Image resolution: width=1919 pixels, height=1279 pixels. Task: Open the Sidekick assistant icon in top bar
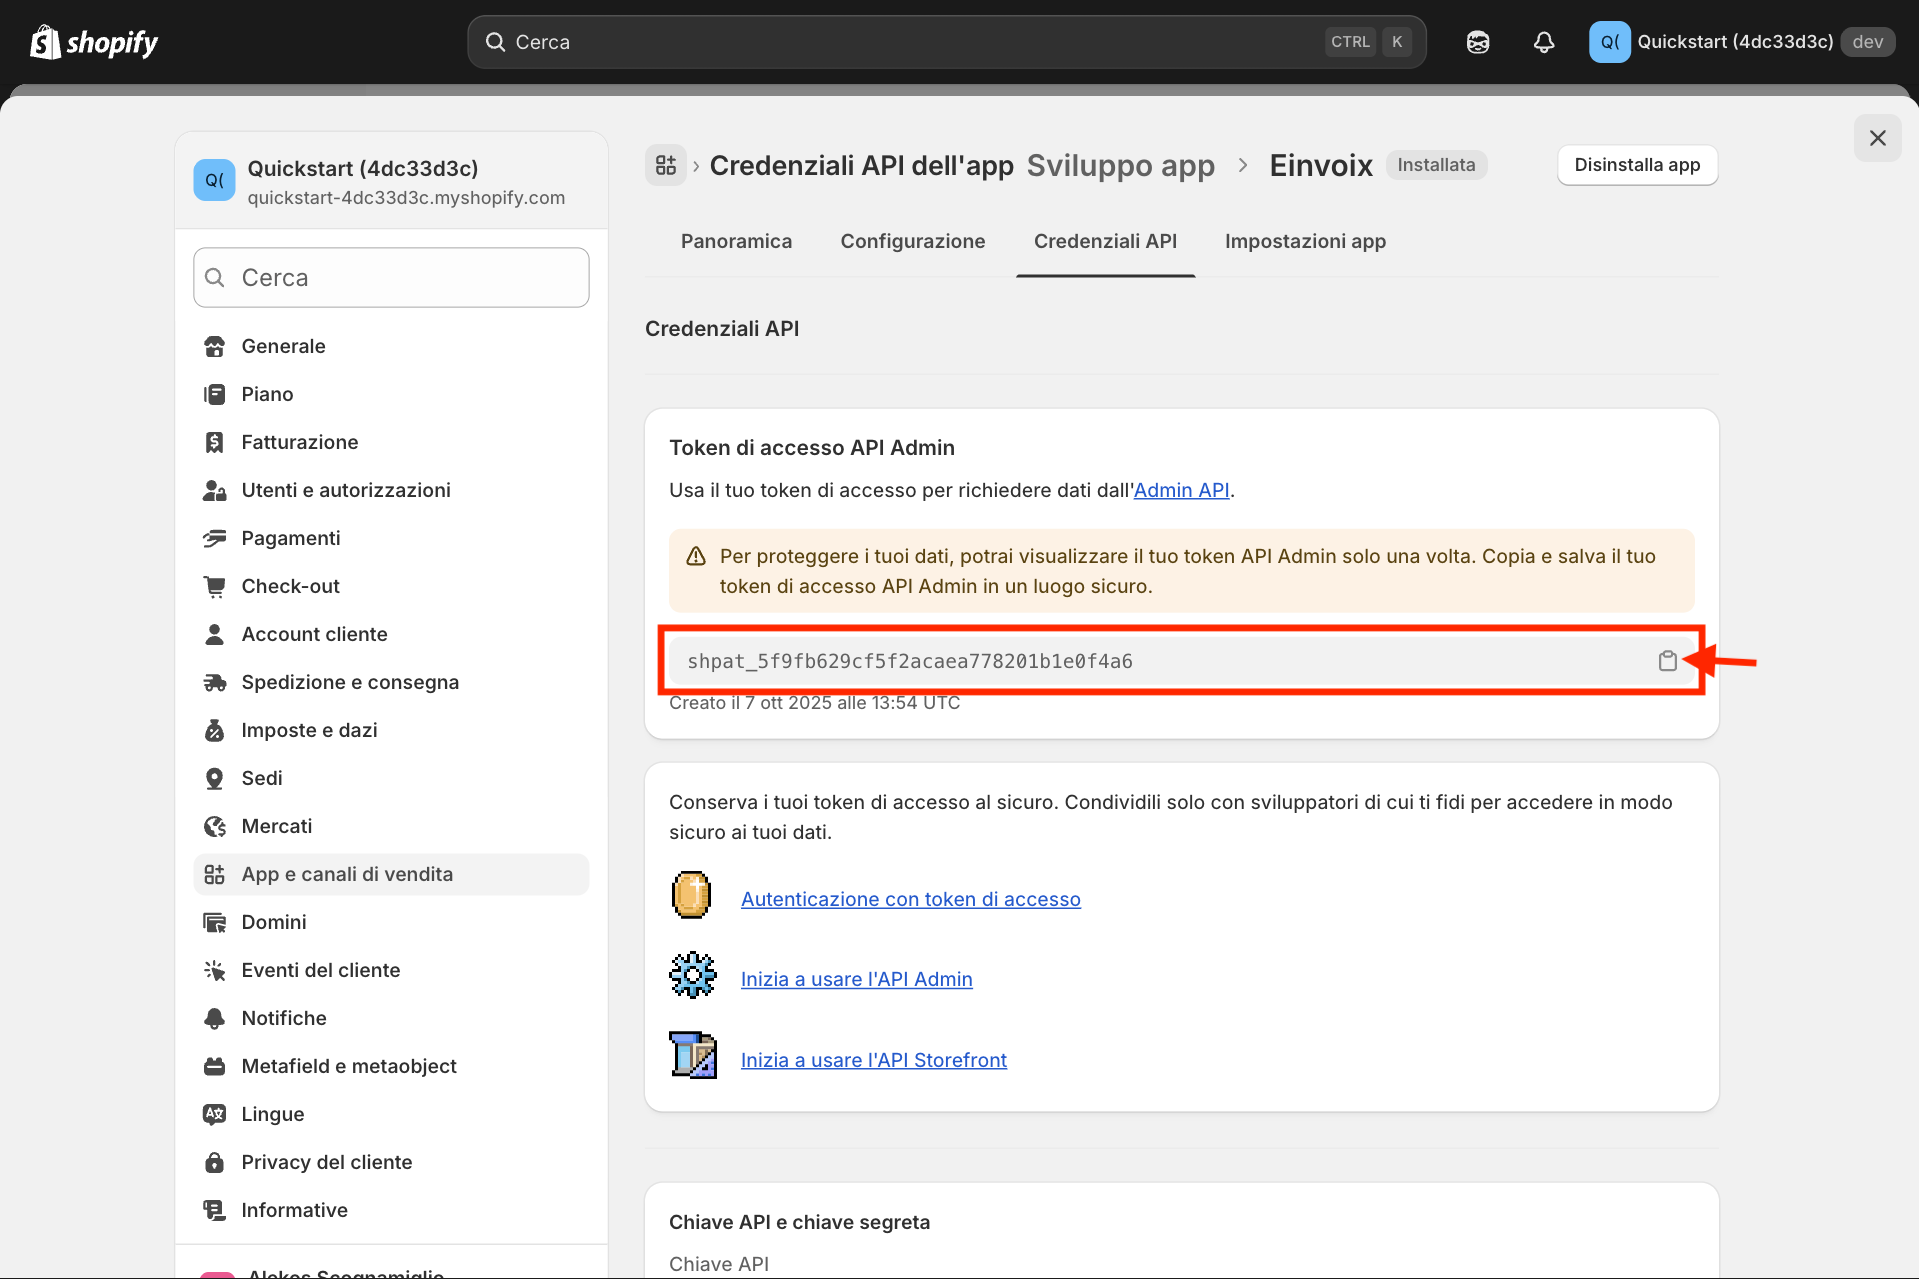1477,42
